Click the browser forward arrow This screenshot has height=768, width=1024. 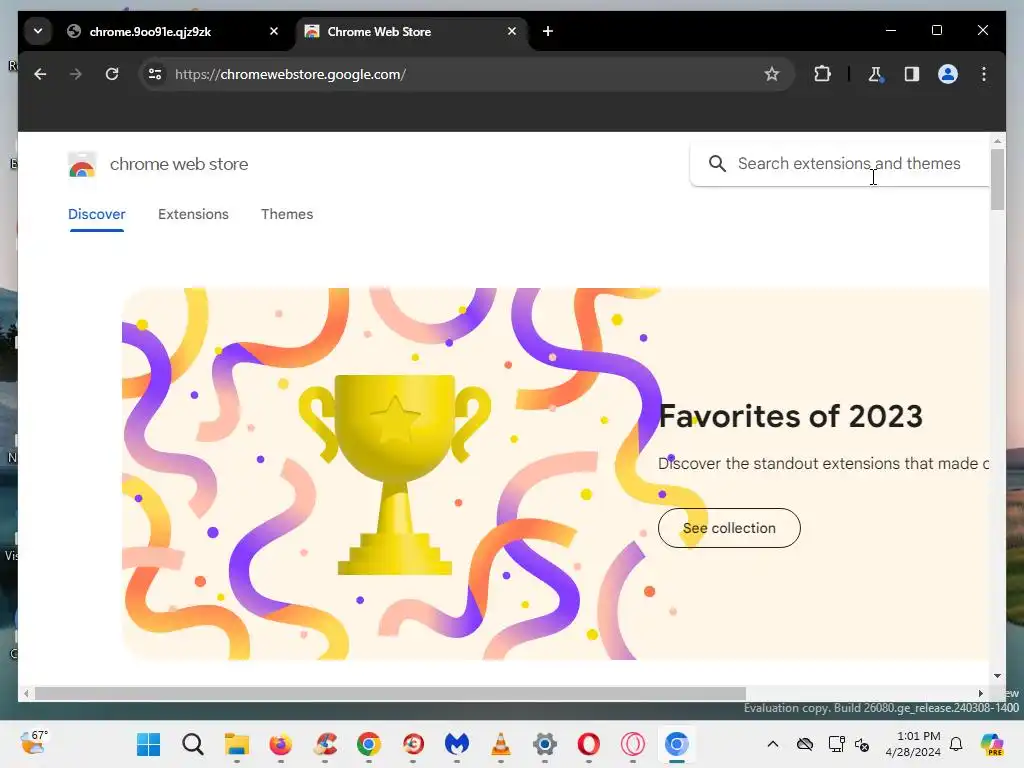[x=76, y=74]
